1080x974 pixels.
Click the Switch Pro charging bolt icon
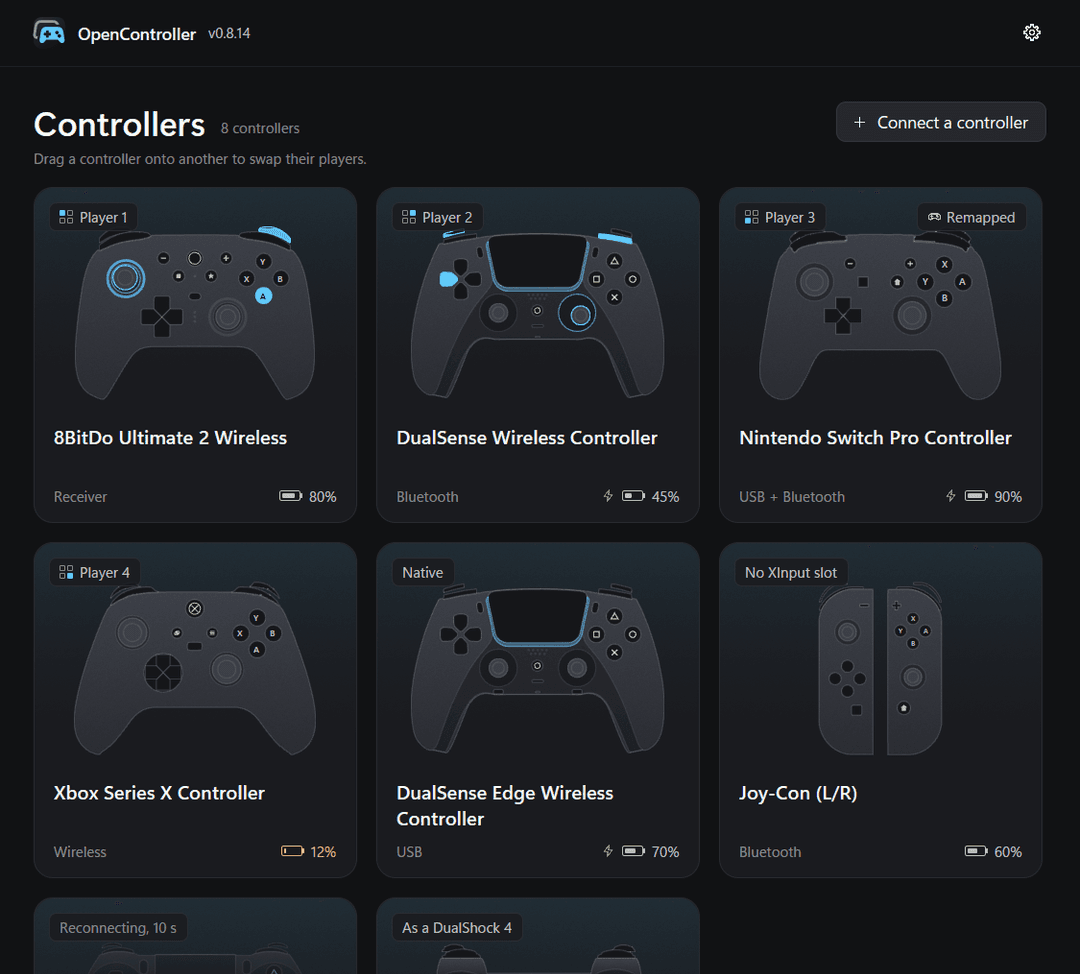(x=951, y=496)
